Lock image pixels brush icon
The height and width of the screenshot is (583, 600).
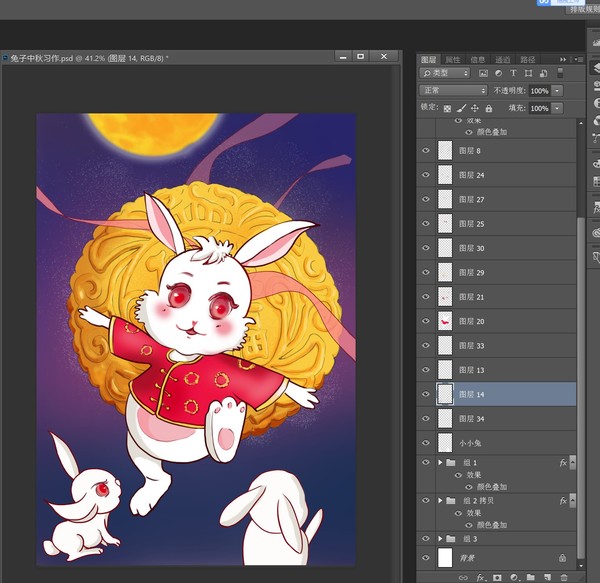461,108
